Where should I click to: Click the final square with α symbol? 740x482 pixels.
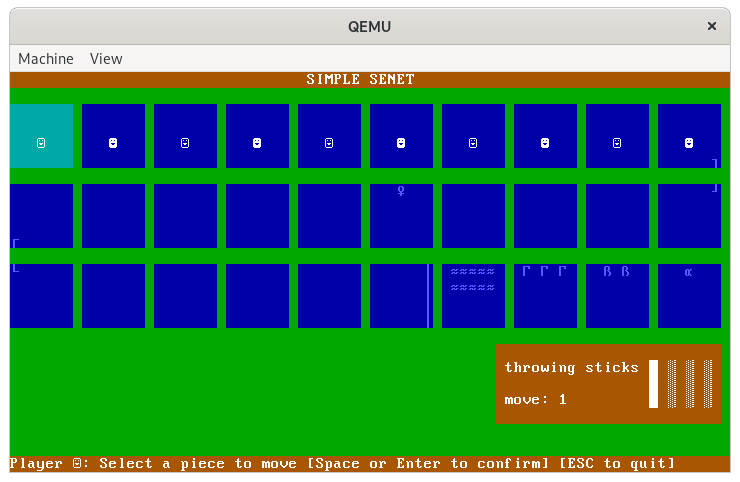coord(689,295)
